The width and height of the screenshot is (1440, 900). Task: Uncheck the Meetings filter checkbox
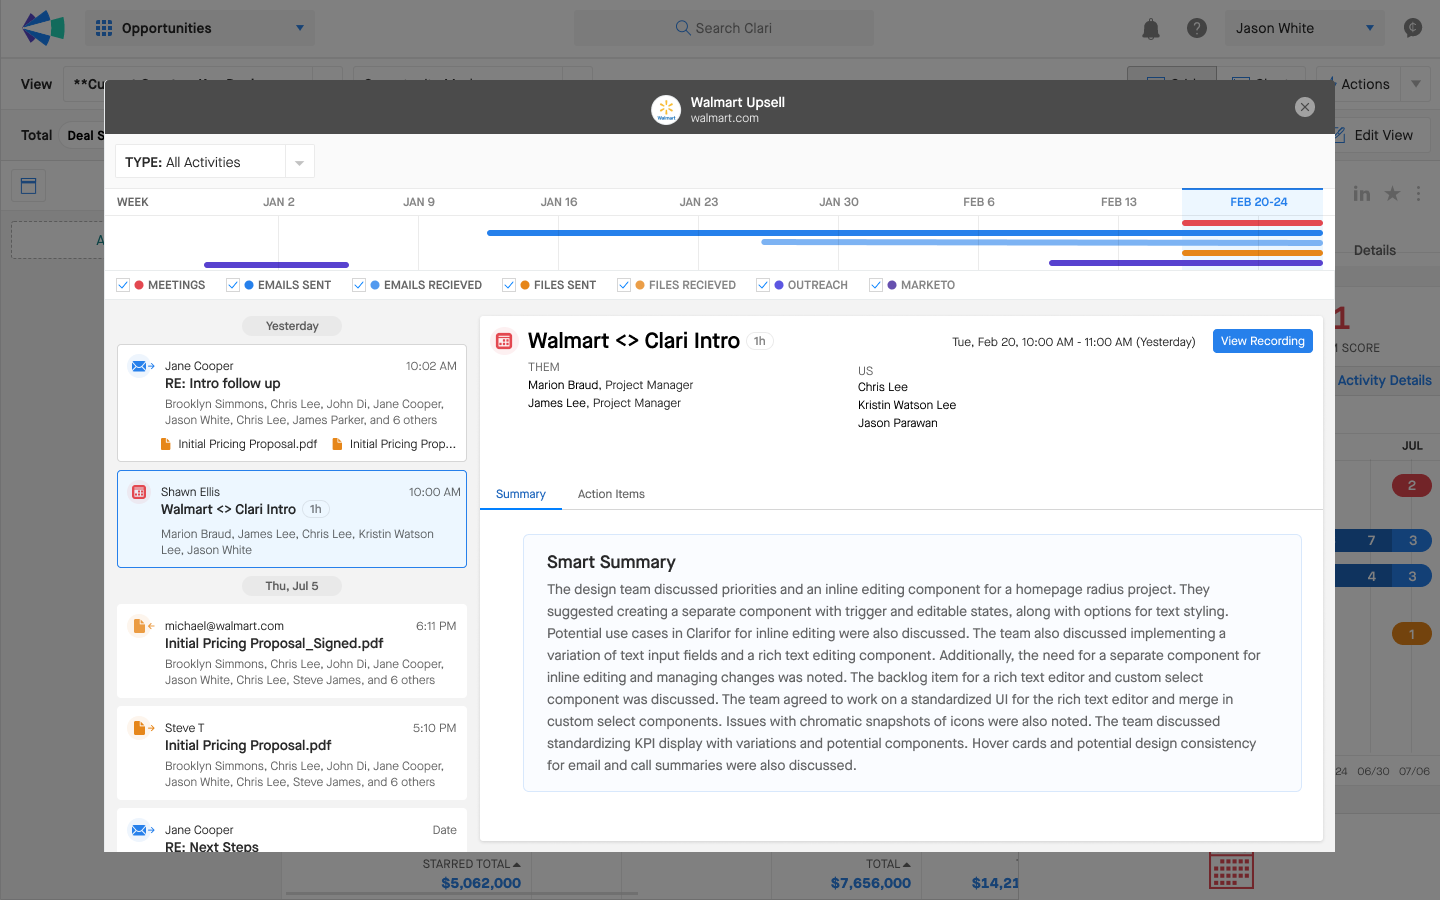pyautogui.click(x=123, y=285)
